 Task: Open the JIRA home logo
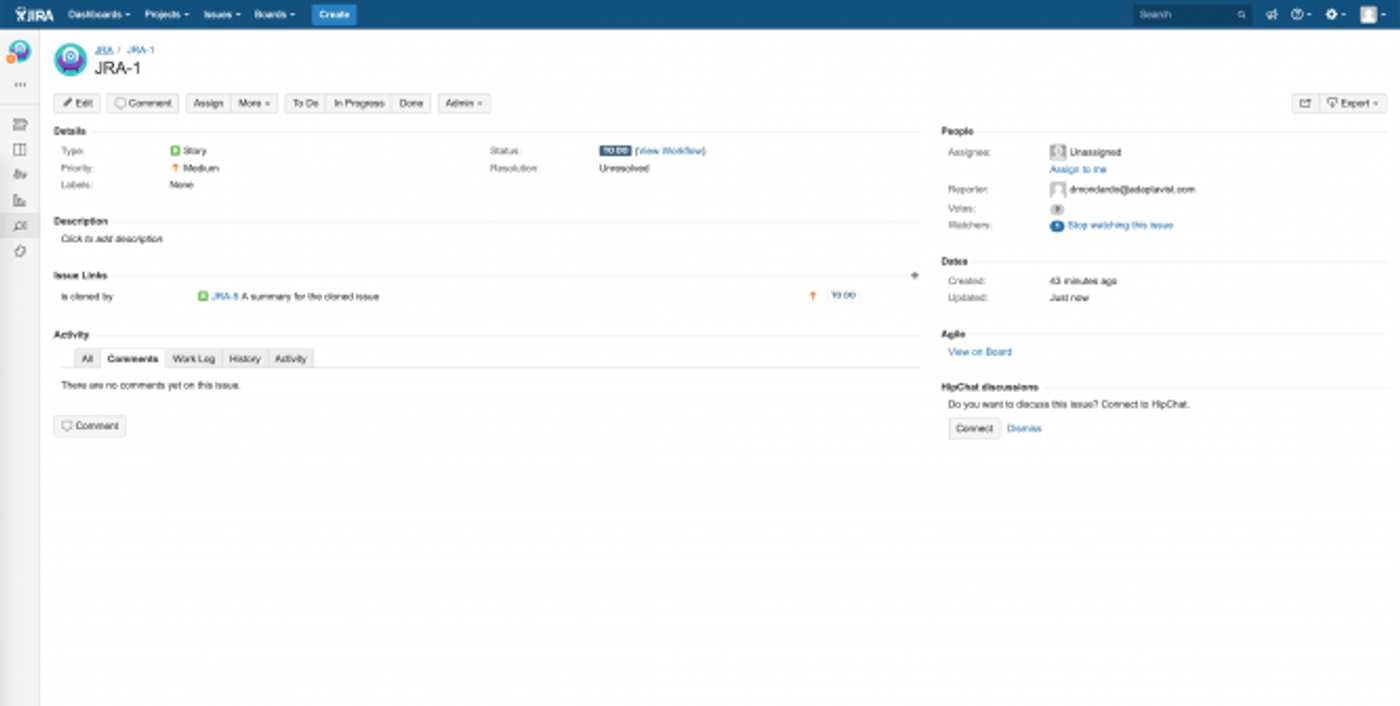pyautogui.click(x=33, y=14)
